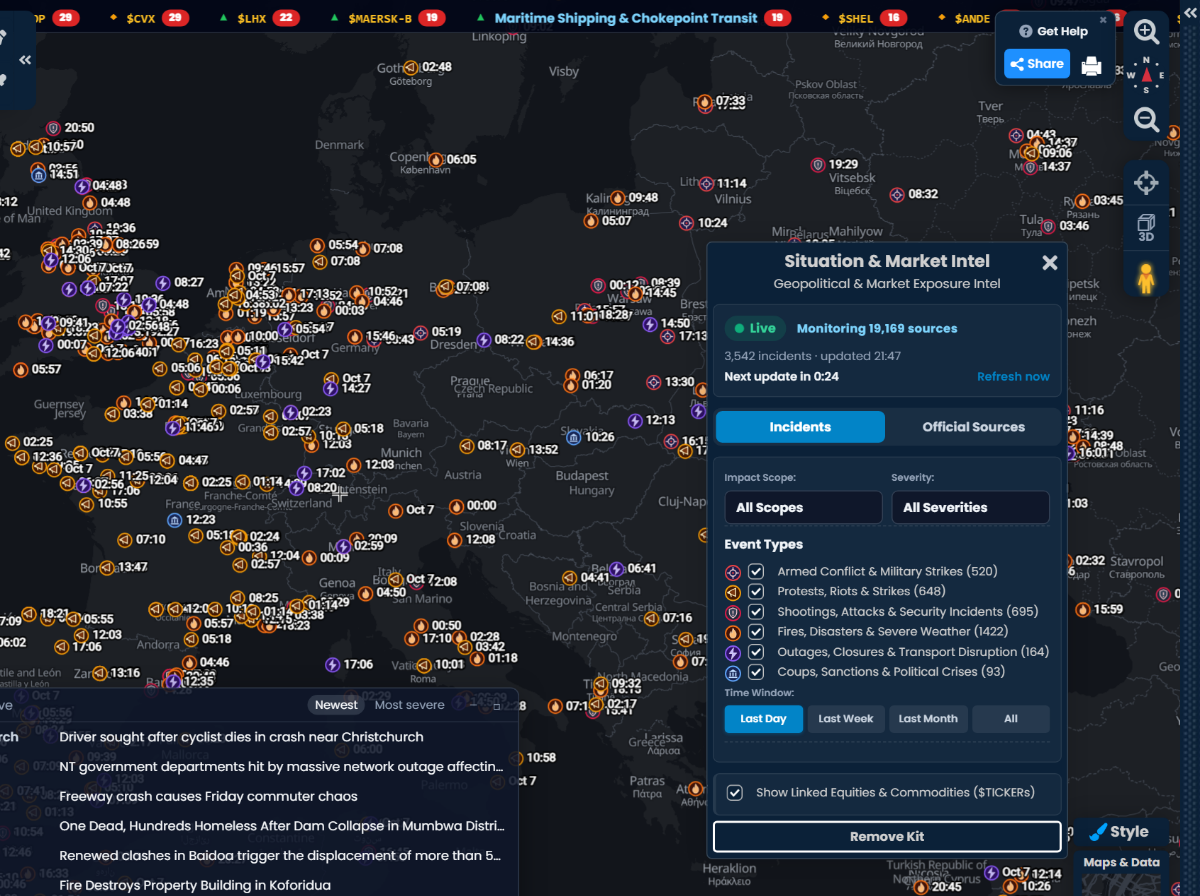Screen dimensions: 1200x896
Task: Select the protest marker at 08:17 near Munich
Action: pyautogui.click(x=466, y=446)
